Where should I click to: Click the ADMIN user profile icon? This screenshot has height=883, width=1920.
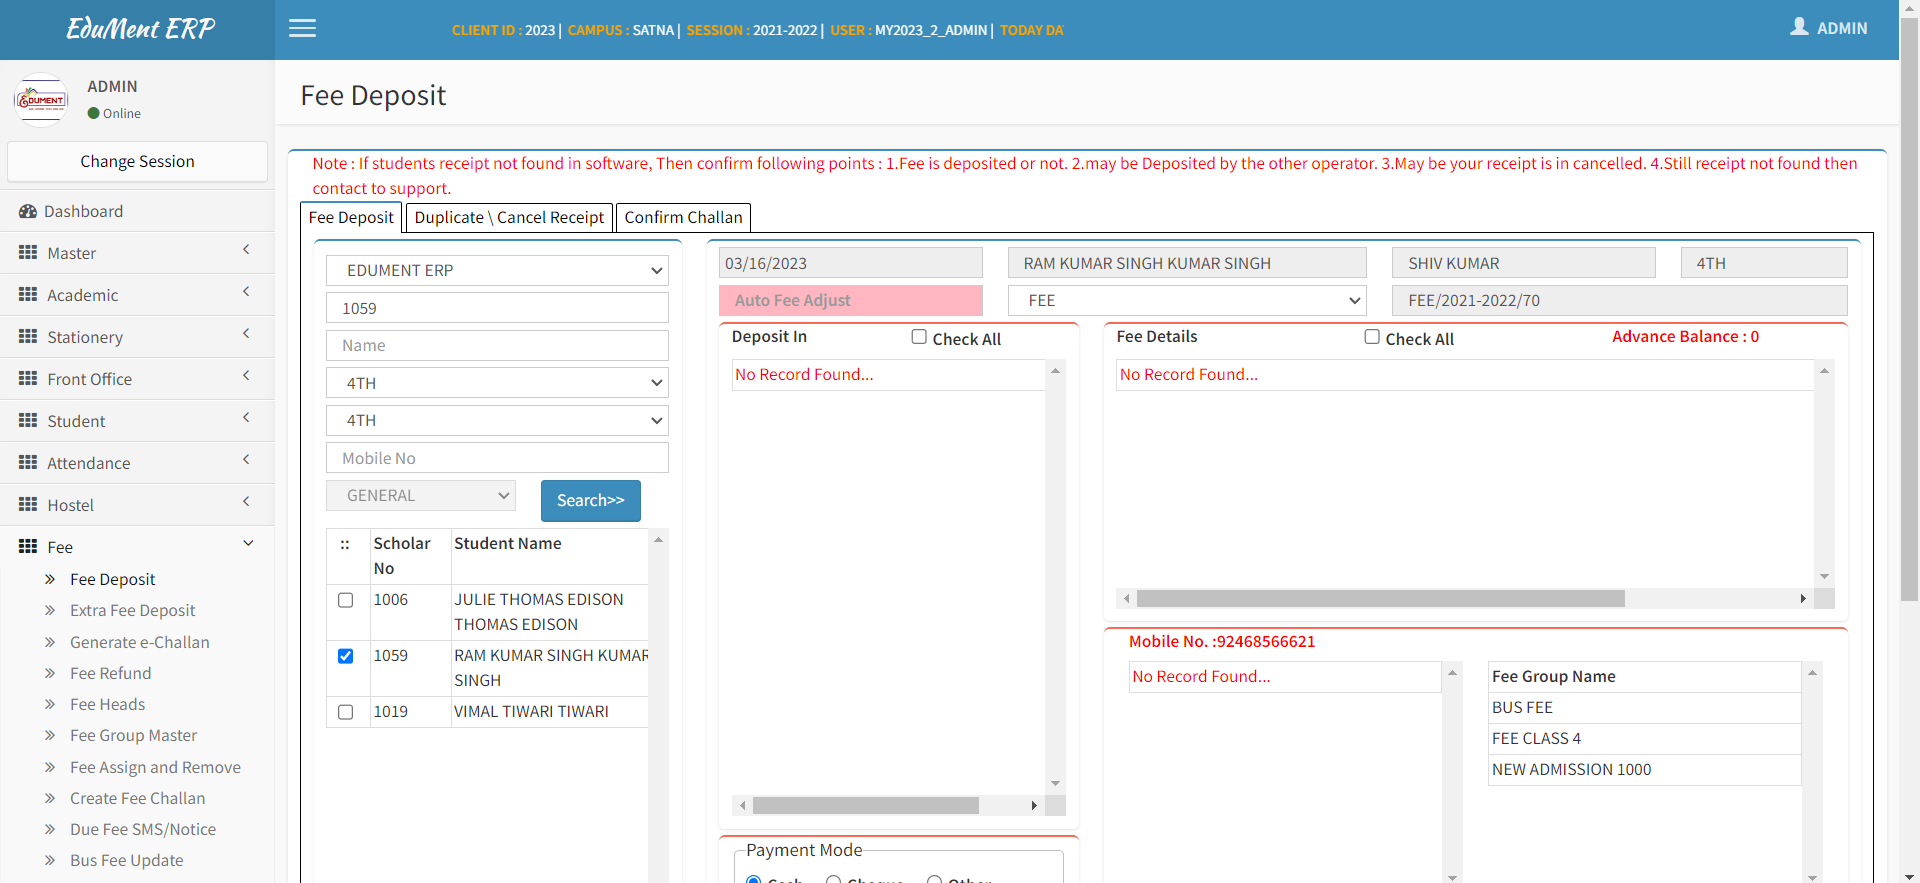click(x=1799, y=27)
